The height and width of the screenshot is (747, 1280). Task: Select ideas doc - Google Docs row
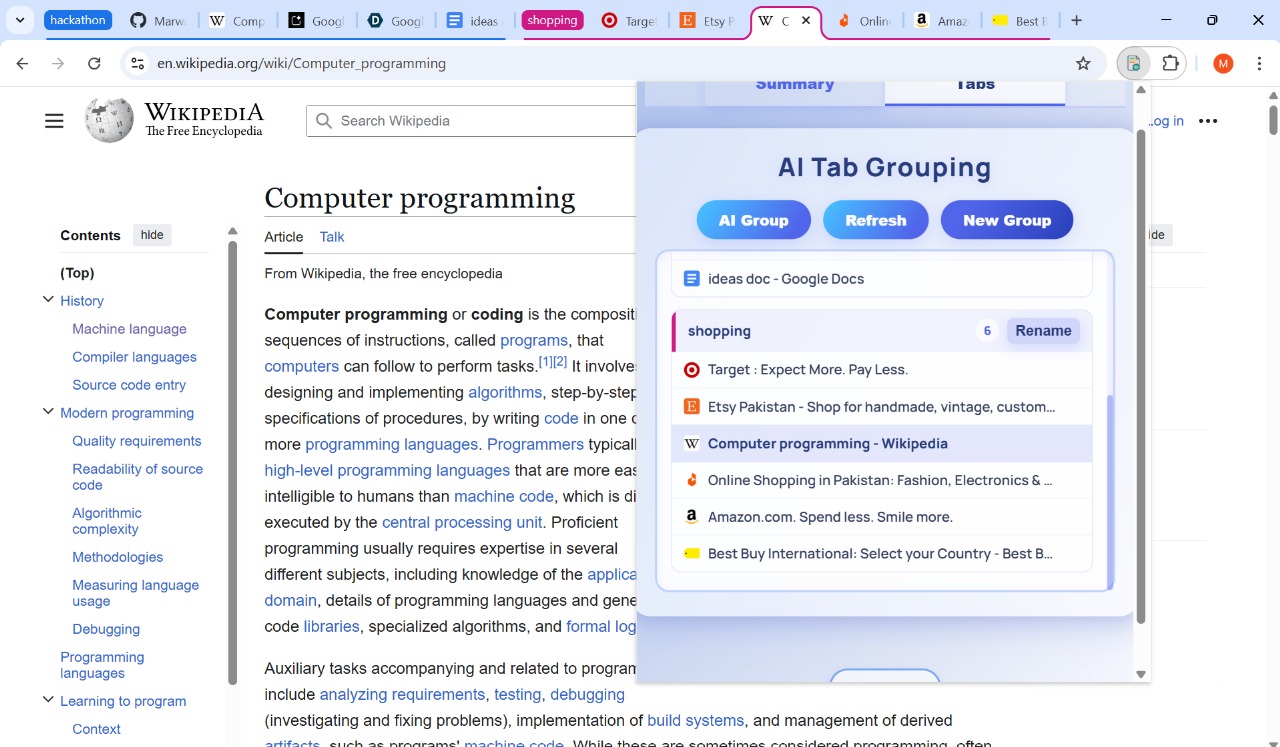[x=882, y=279]
